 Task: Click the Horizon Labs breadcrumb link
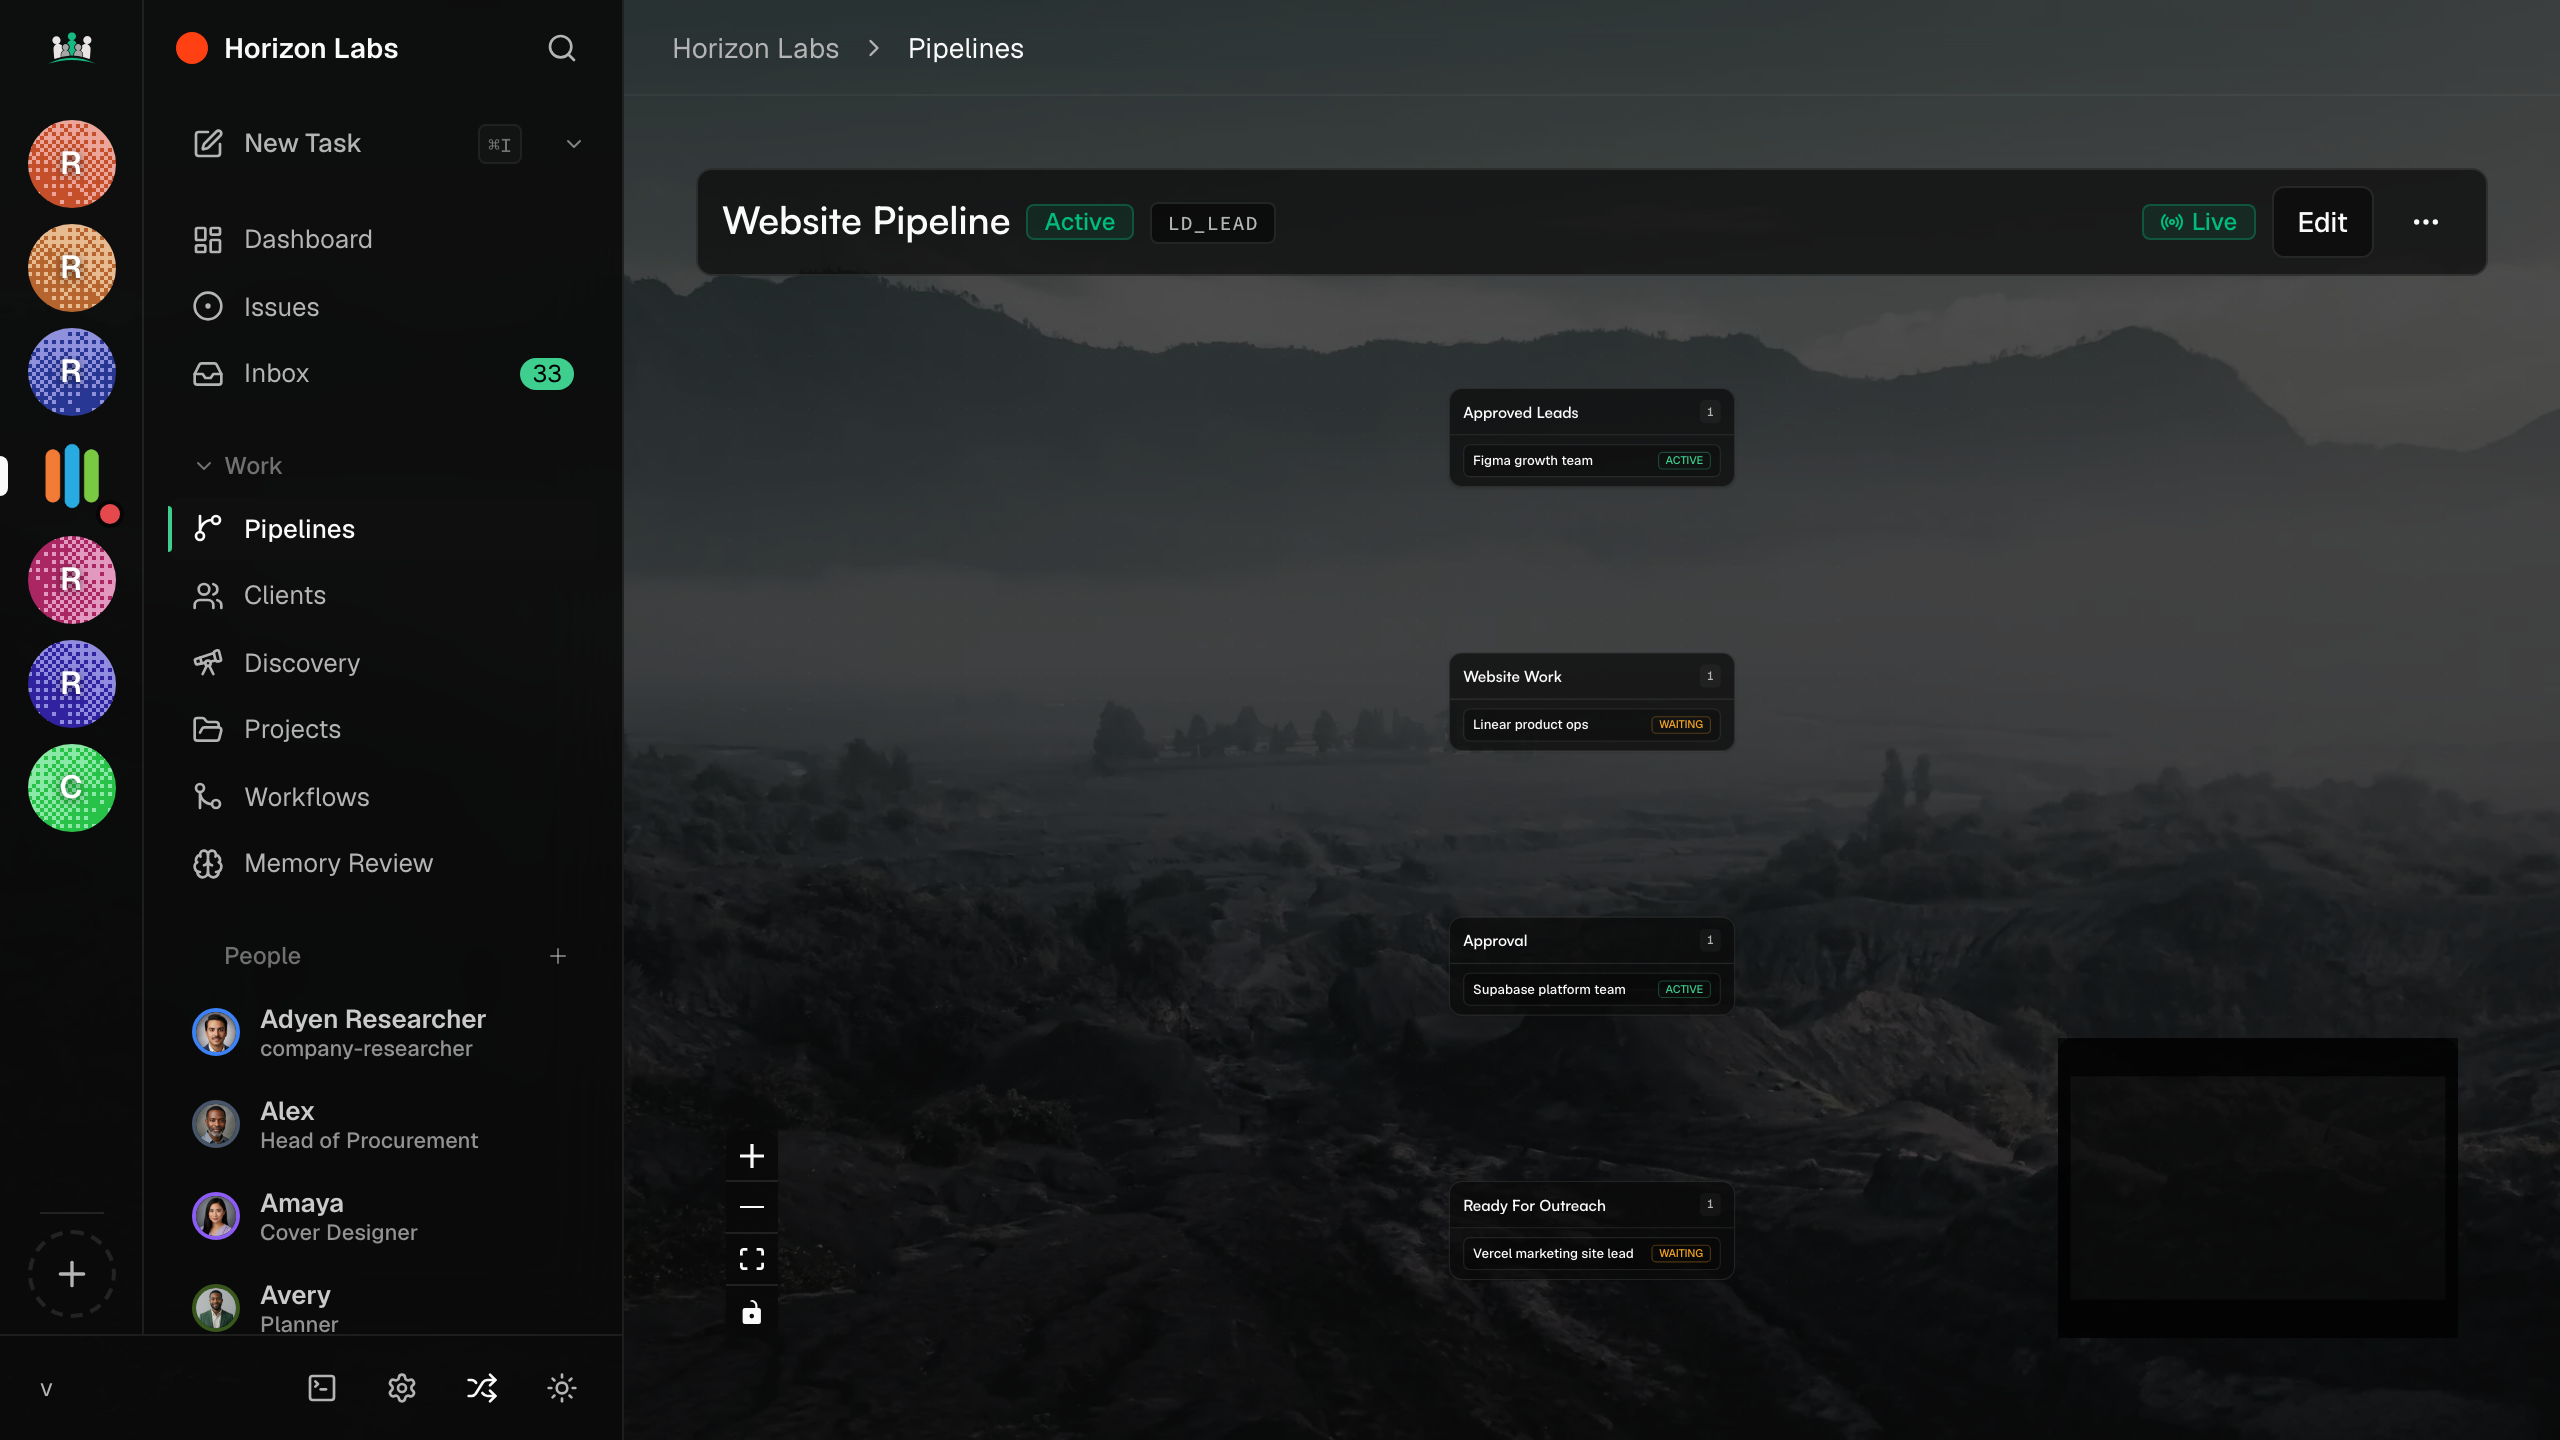(x=756, y=48)
